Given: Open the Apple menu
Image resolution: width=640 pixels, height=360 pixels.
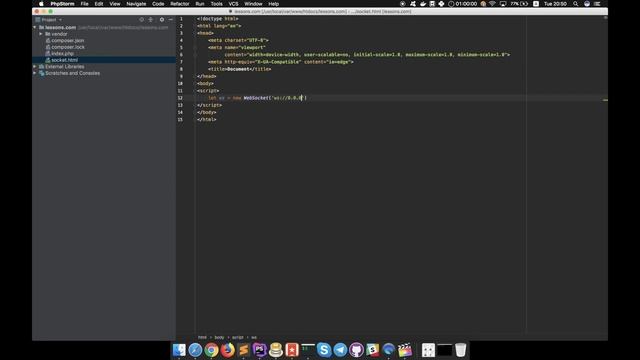Looking at the screenshot, I should (41, 4).
